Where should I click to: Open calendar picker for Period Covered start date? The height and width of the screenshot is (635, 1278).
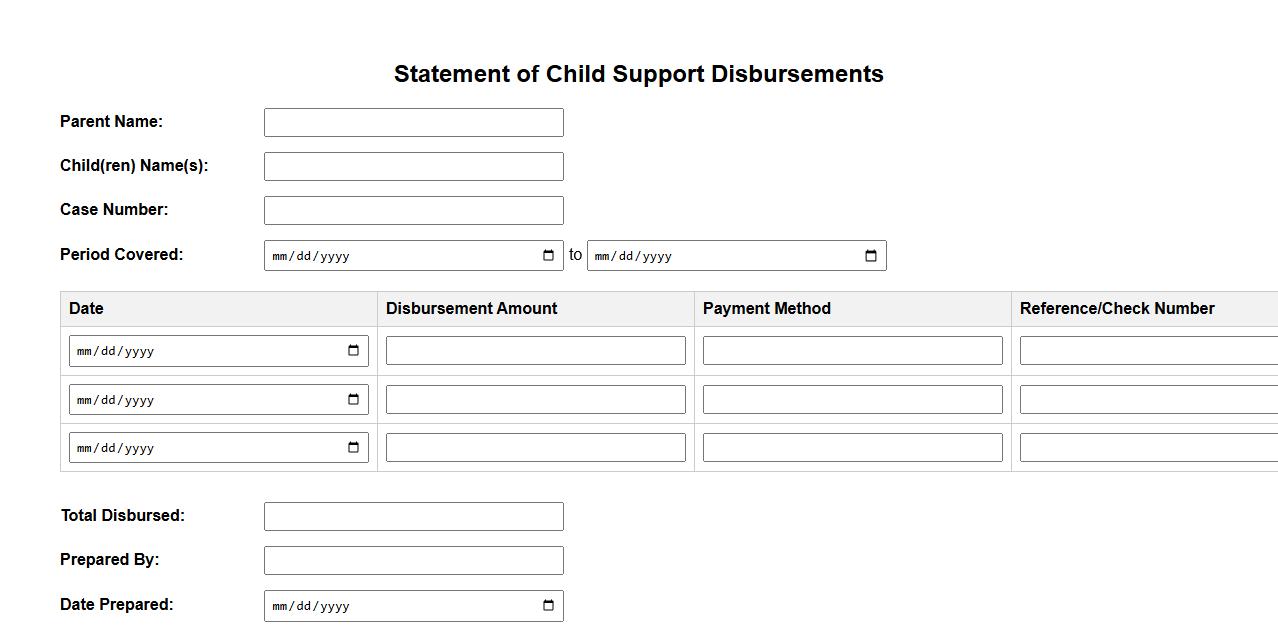[x=548, y=256]
